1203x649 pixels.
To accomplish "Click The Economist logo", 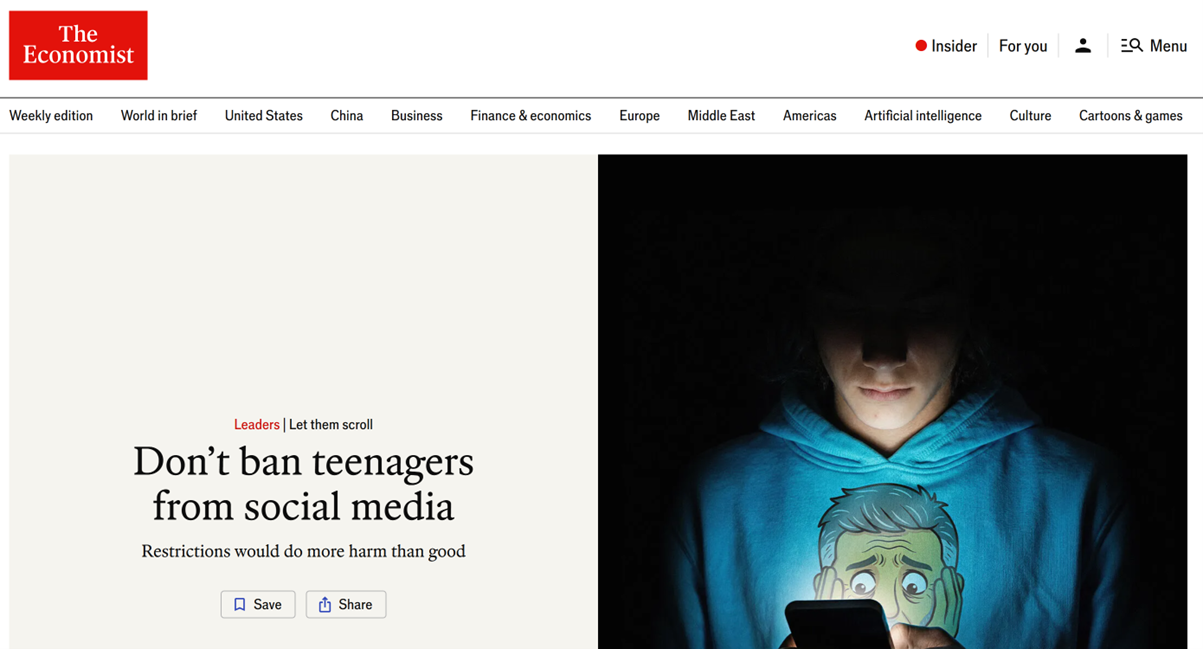I will tap(78, 45).
